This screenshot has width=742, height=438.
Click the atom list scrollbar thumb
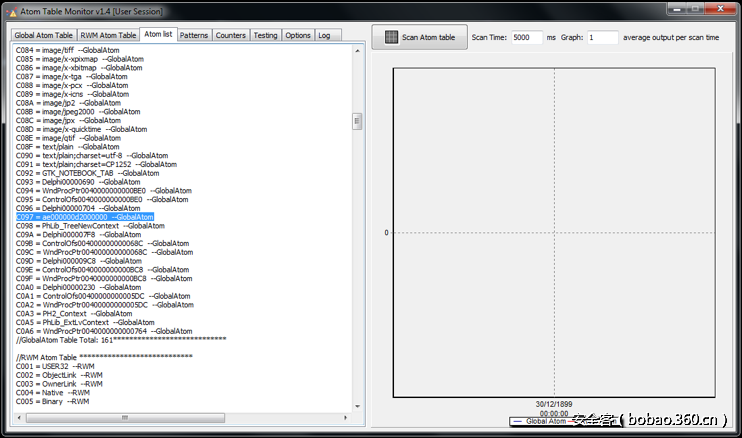tap(357, 120)
